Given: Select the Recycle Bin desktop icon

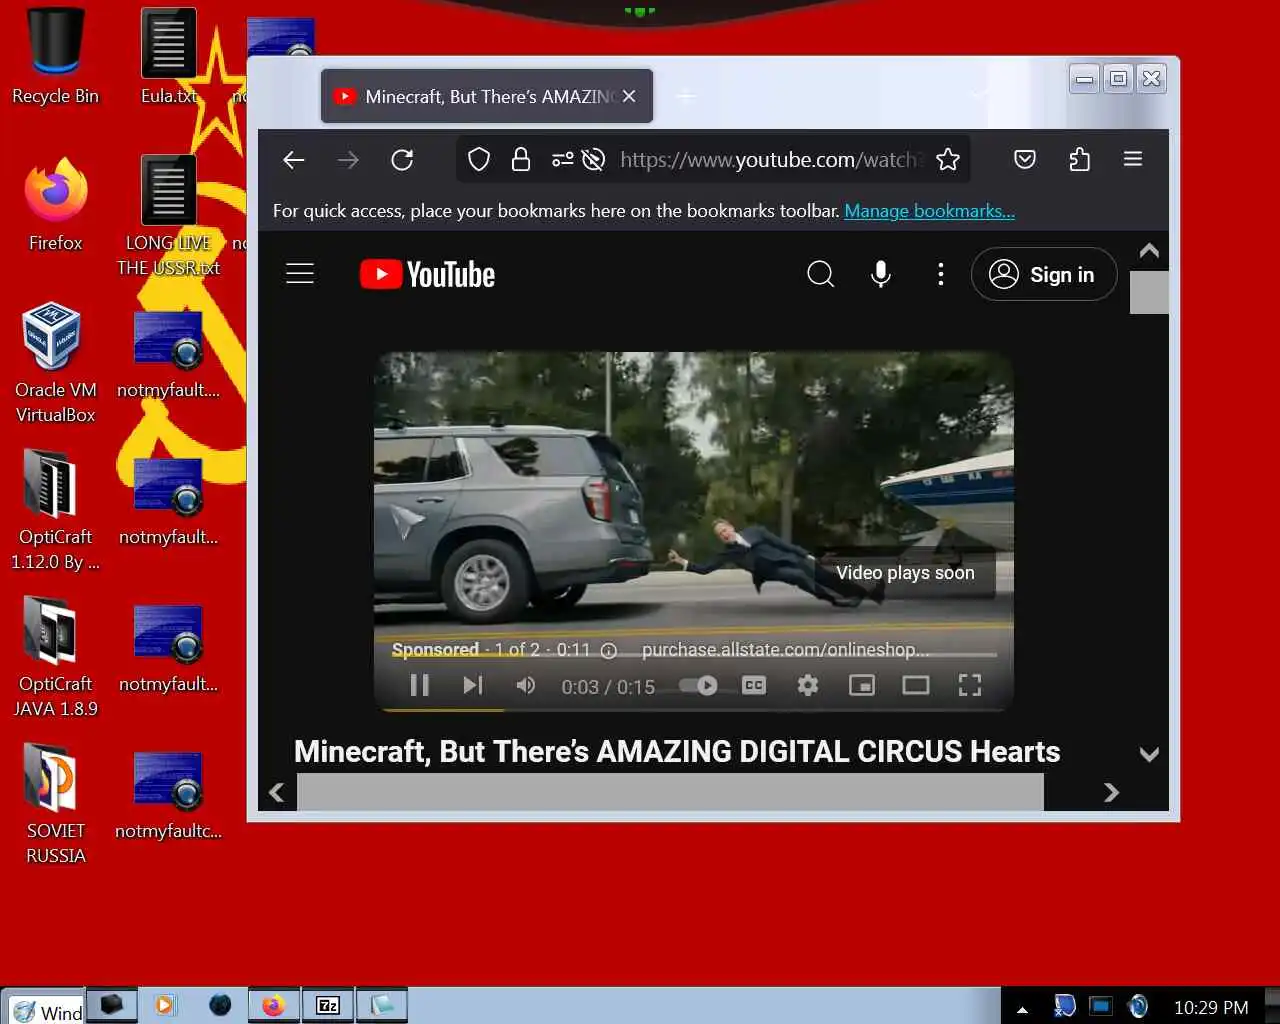Looking at the screenshot, I should click(x=56, y=56).
